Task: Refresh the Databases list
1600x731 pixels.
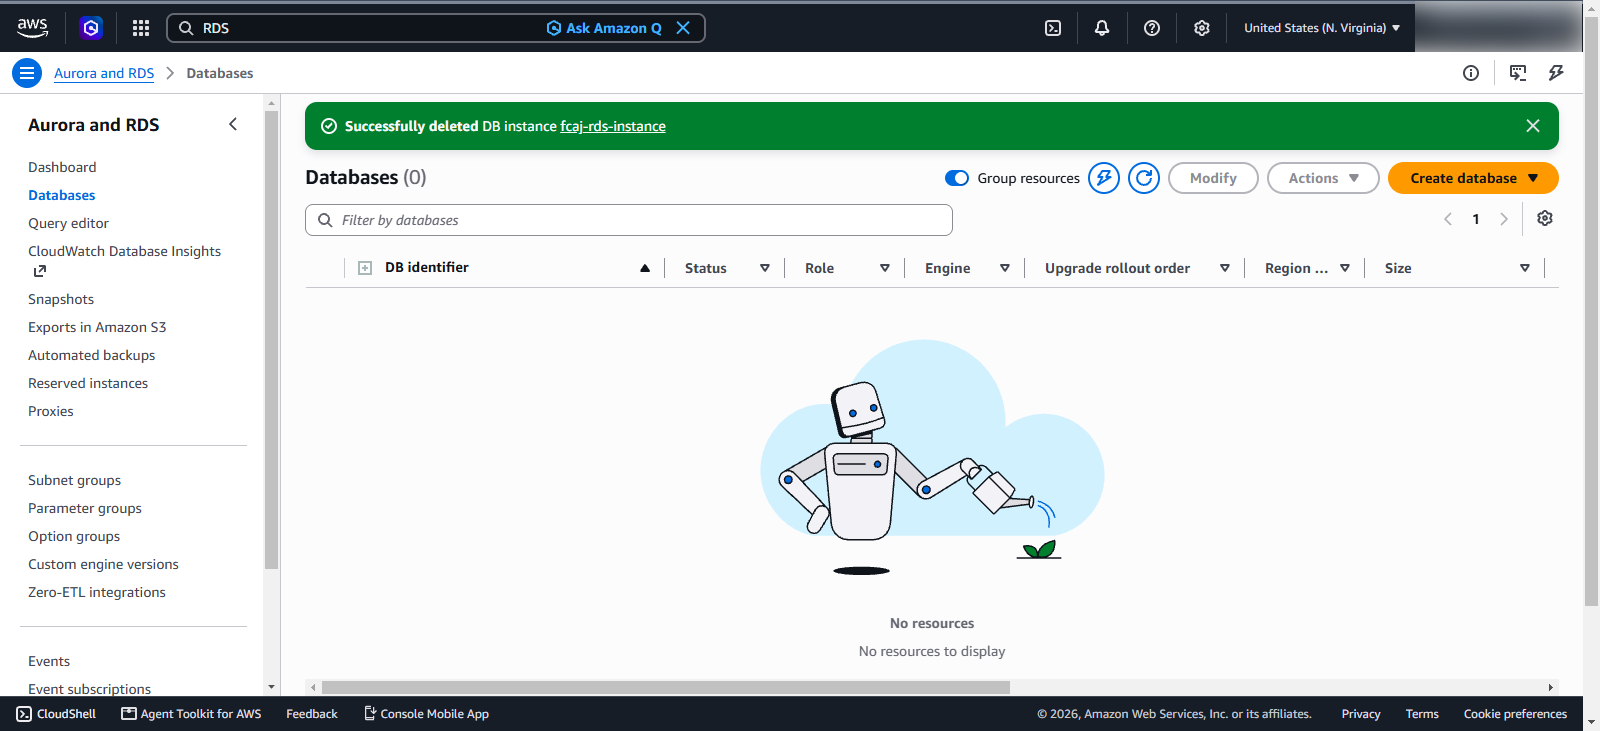Action: 1144,178
